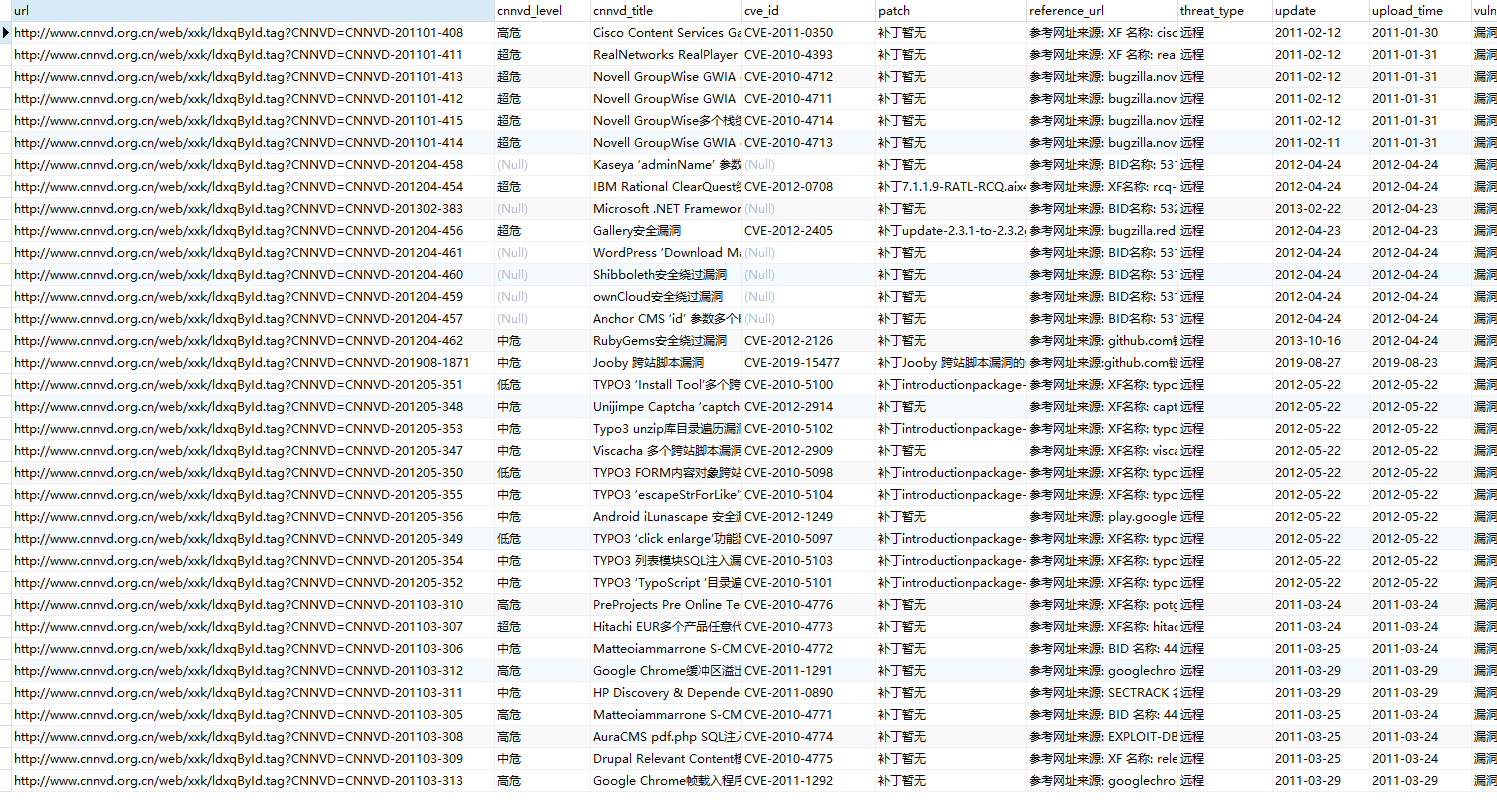Click the Unijimpe Captcha title cell
The width and height of the screenshot is (1497, 808).
point(666,407)
